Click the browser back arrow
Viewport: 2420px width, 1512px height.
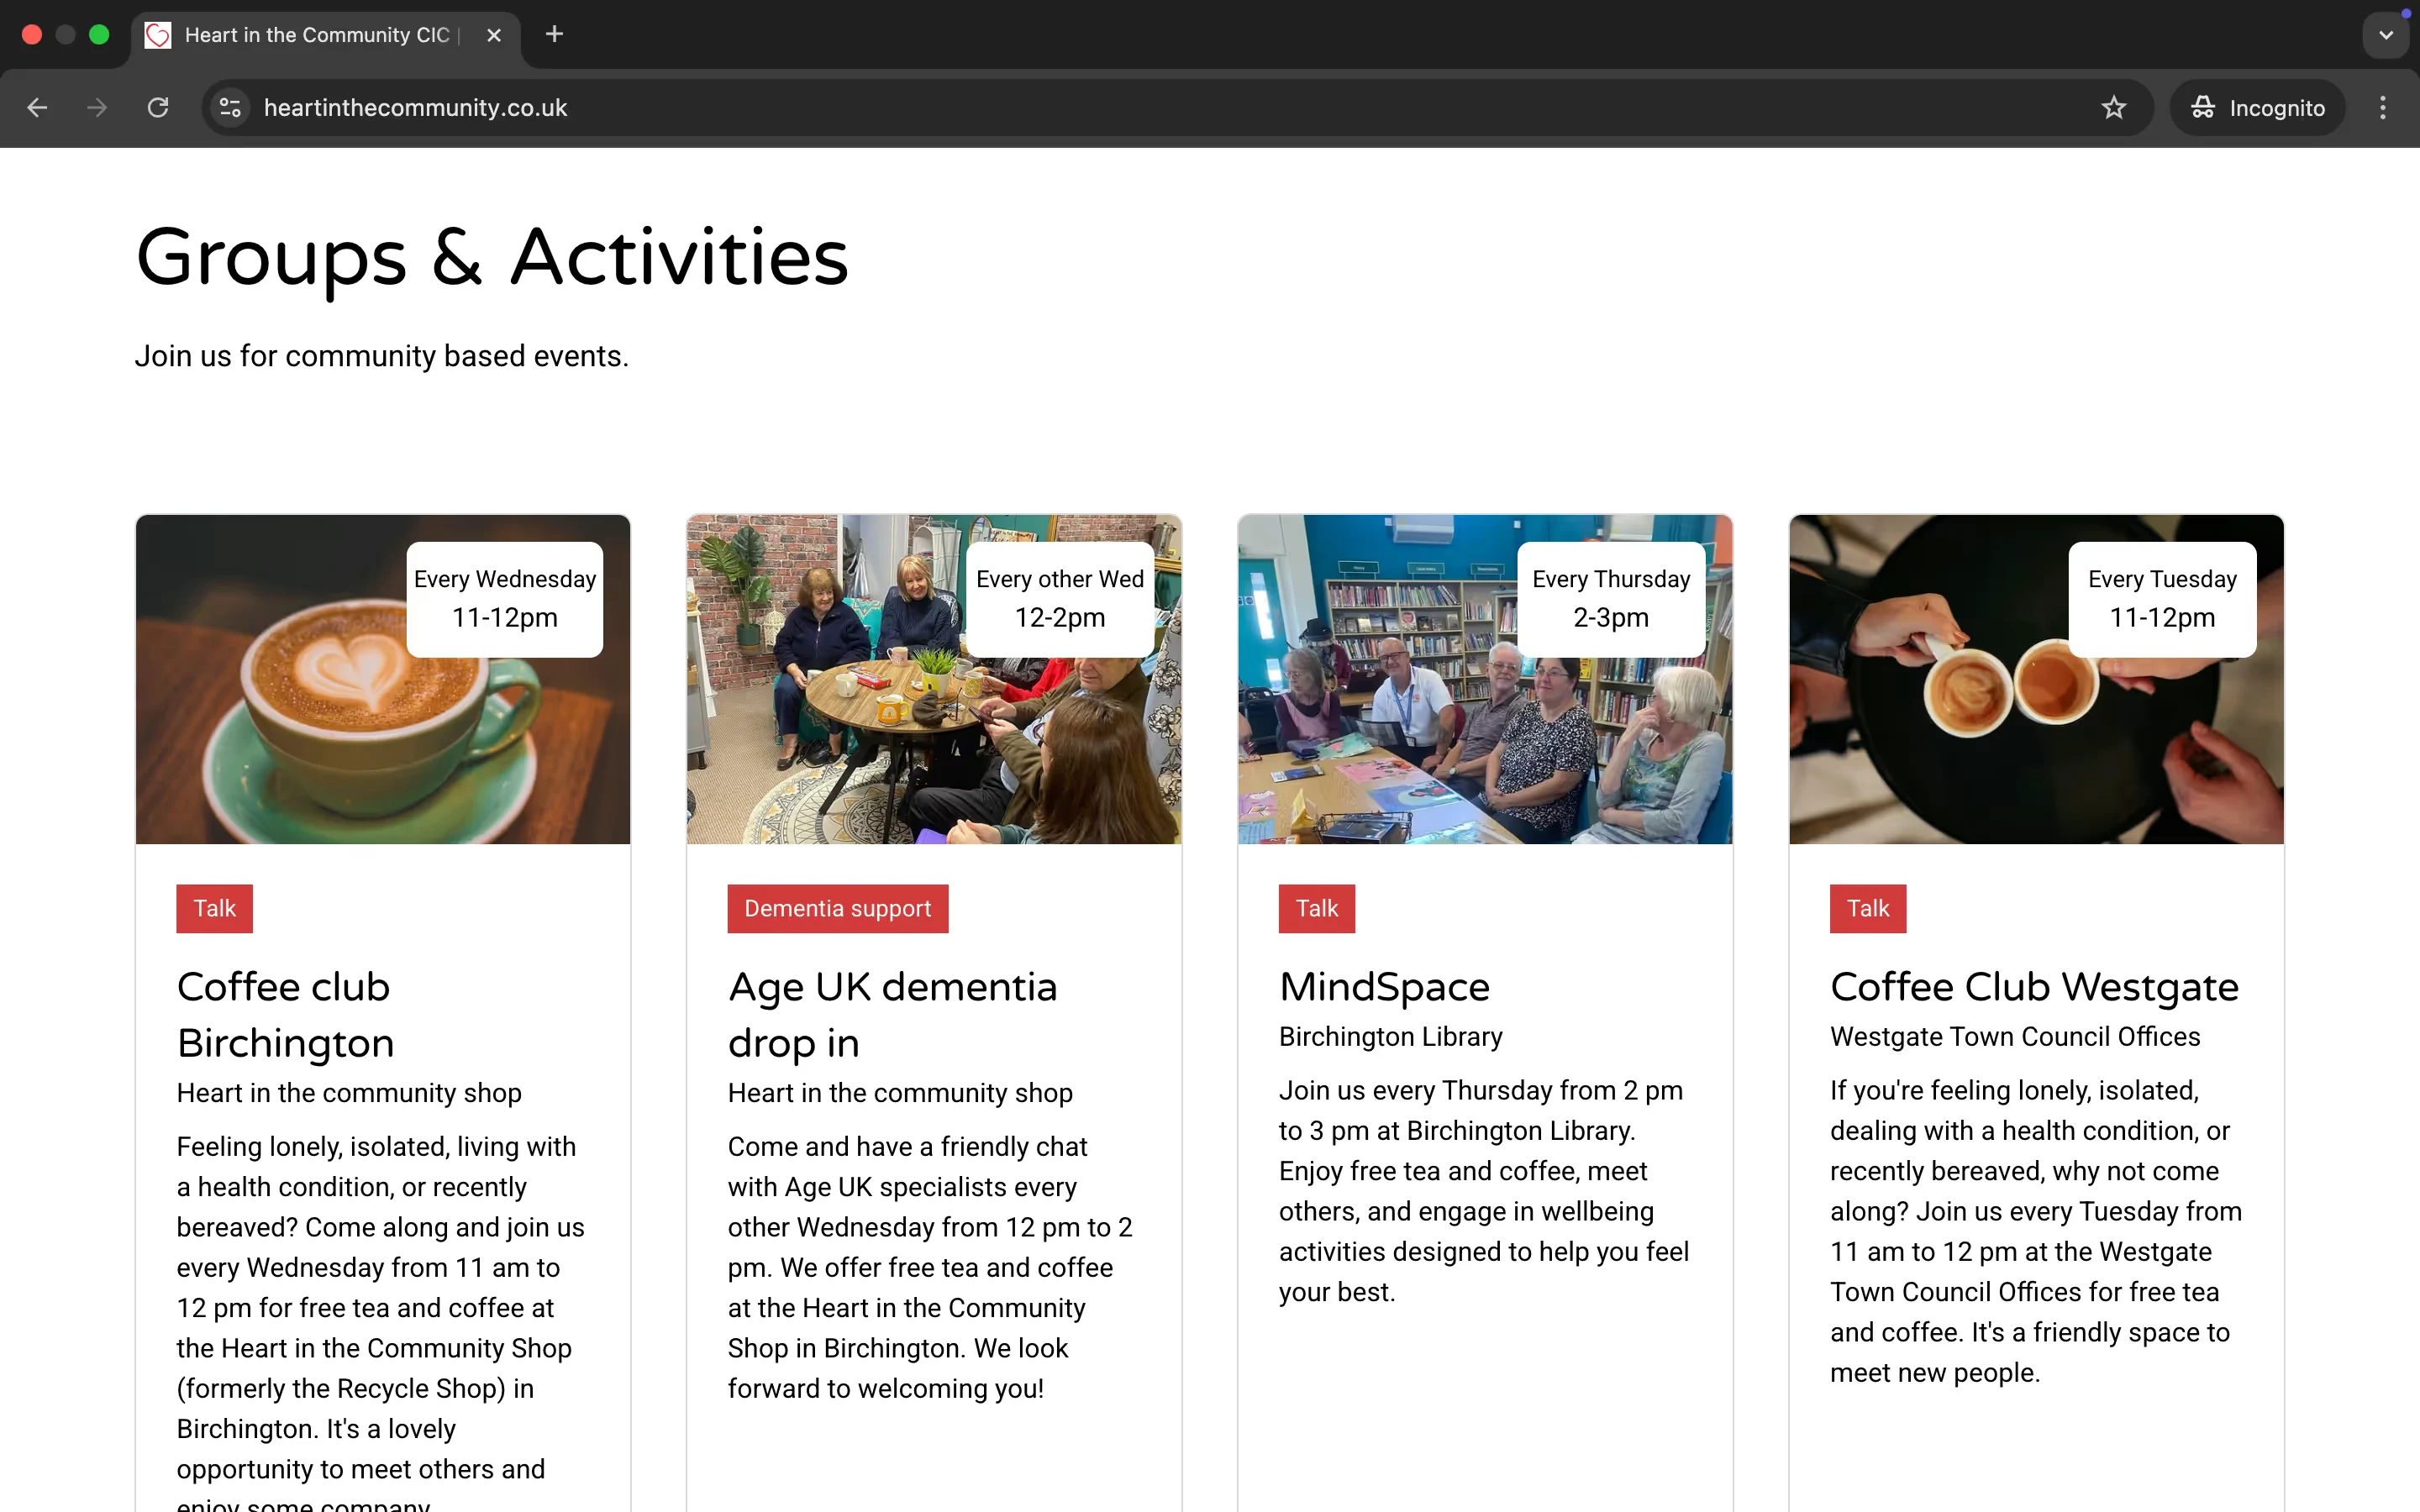pyautogui.click(x=37, y=108)
